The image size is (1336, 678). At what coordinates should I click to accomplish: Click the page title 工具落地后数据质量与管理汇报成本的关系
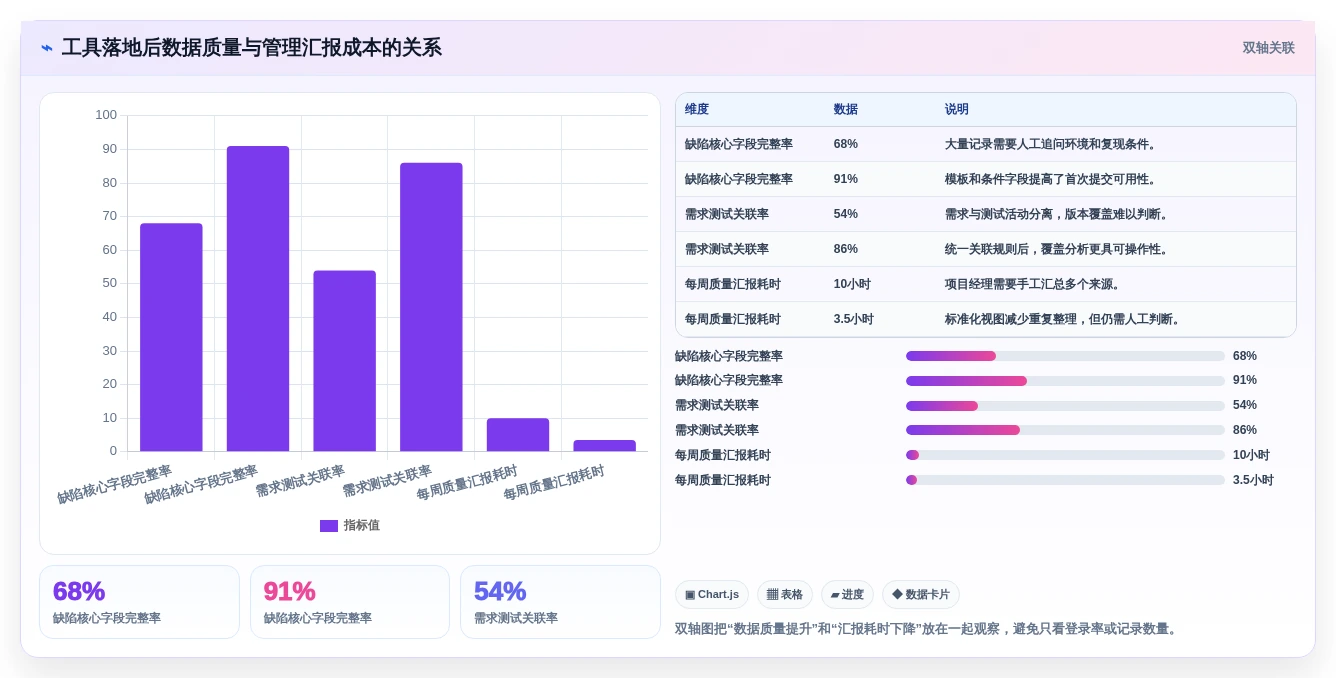pos(251,48)
